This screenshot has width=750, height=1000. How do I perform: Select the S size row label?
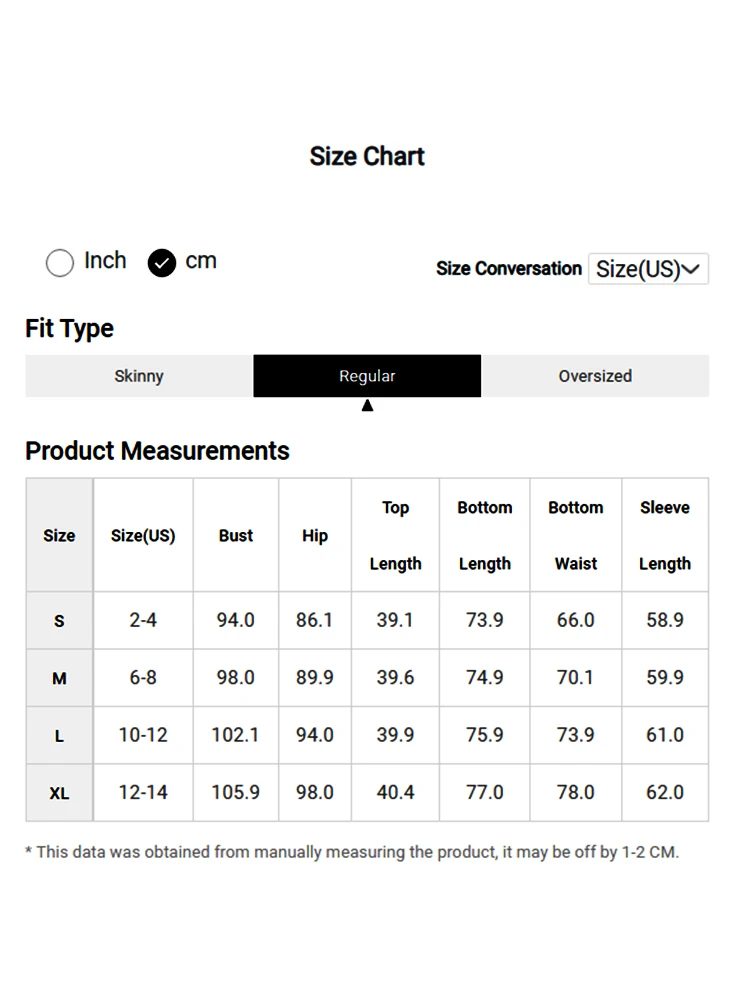59,621
